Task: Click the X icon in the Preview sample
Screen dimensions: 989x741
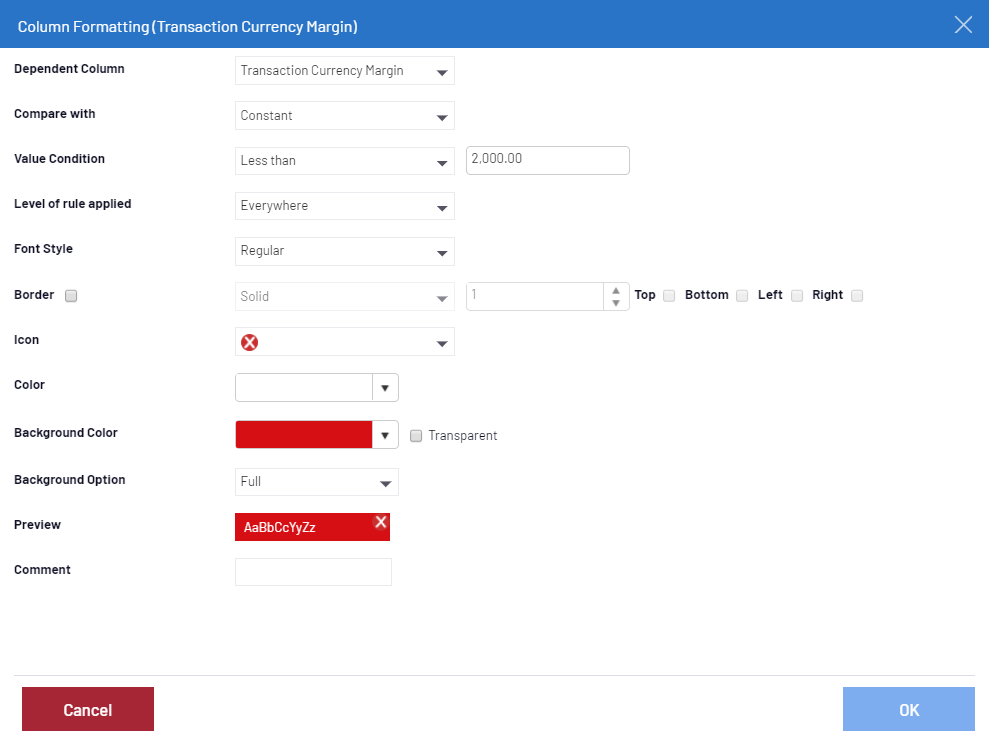Action: point(380,522)
